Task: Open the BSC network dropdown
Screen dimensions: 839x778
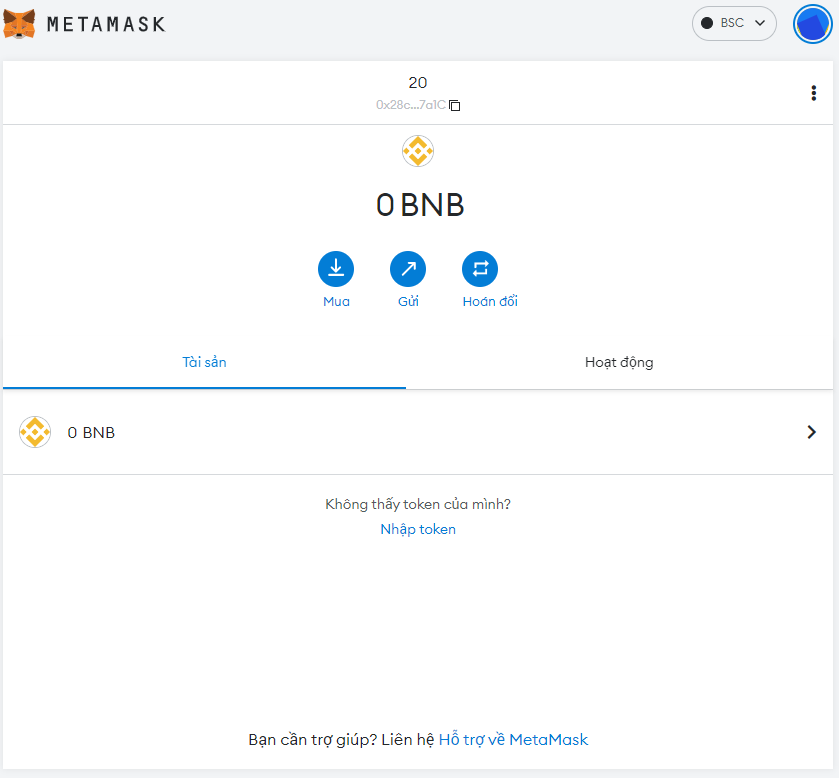Action: 734,23
